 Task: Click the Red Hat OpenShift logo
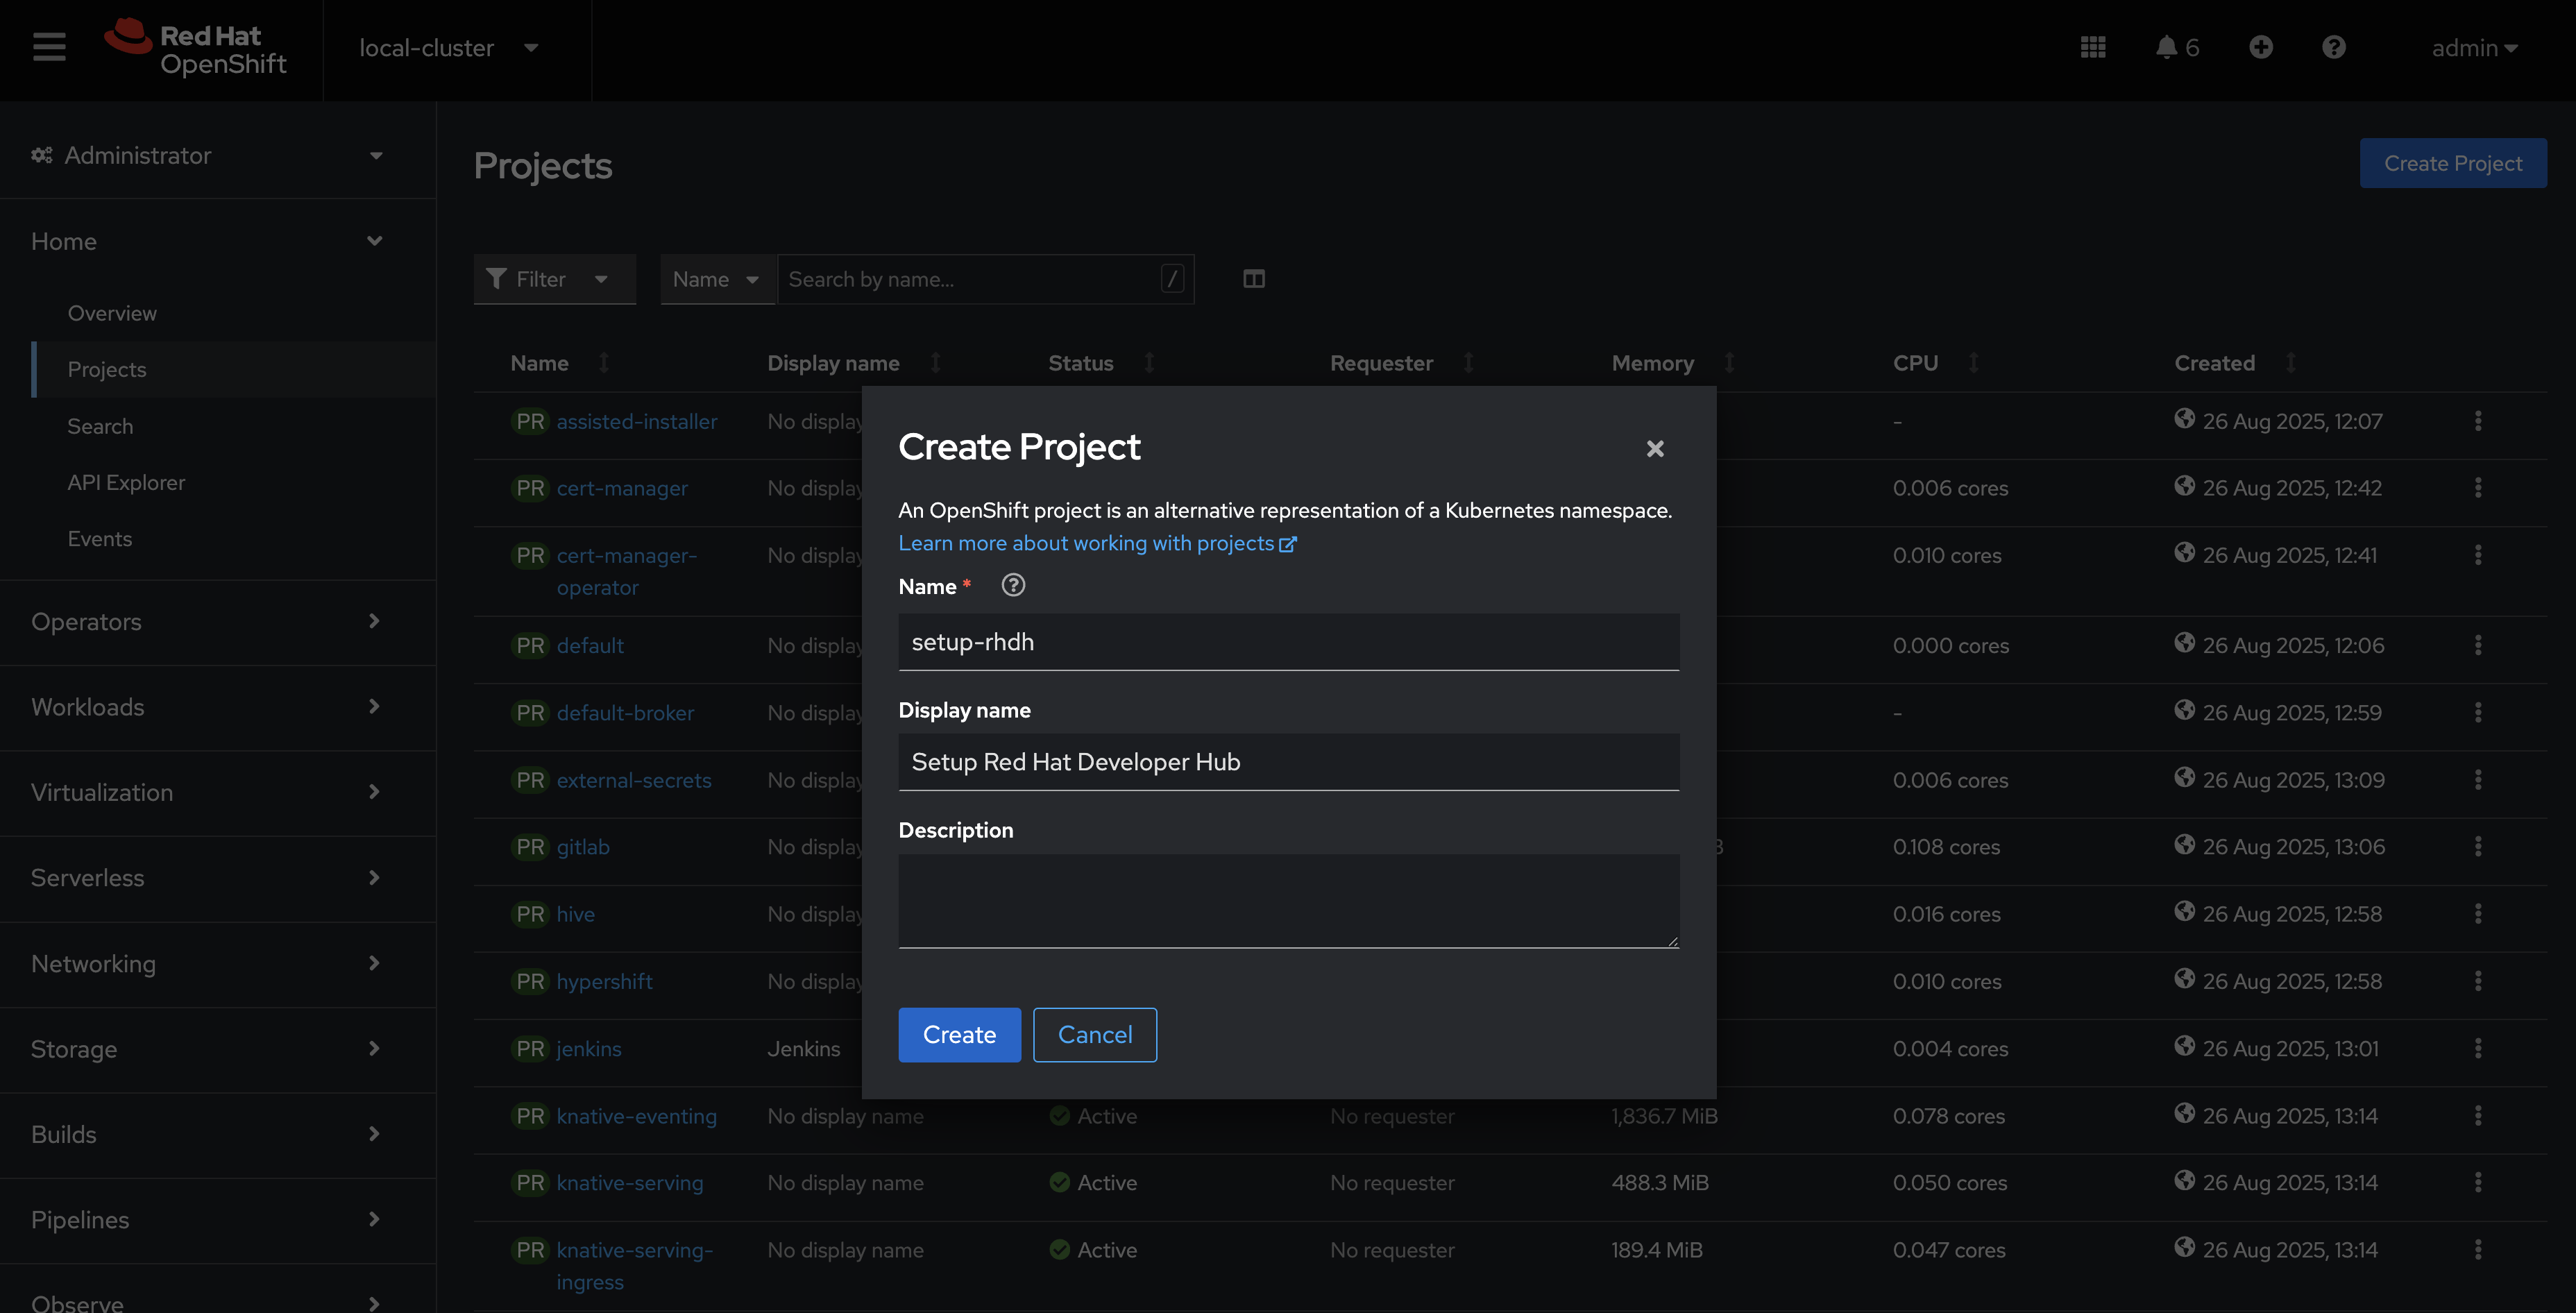[x=196, y=48]
